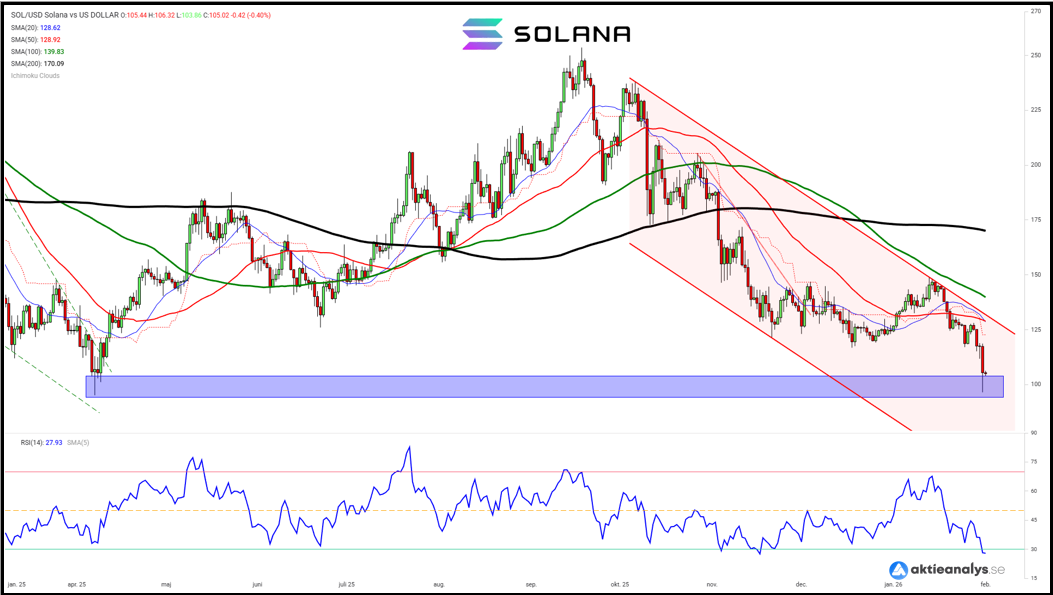Viewport: 1053px width, 595px height.
Task: Click the RSI(14) 27.93 indicator label
Action: pyautogui.click(x=42, y=443)
